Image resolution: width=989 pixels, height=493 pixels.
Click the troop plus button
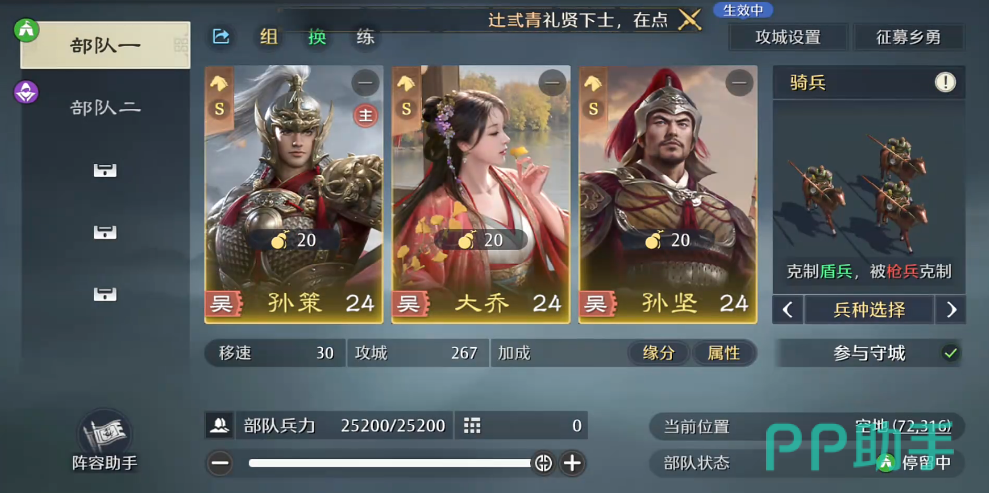click(571, 463)
